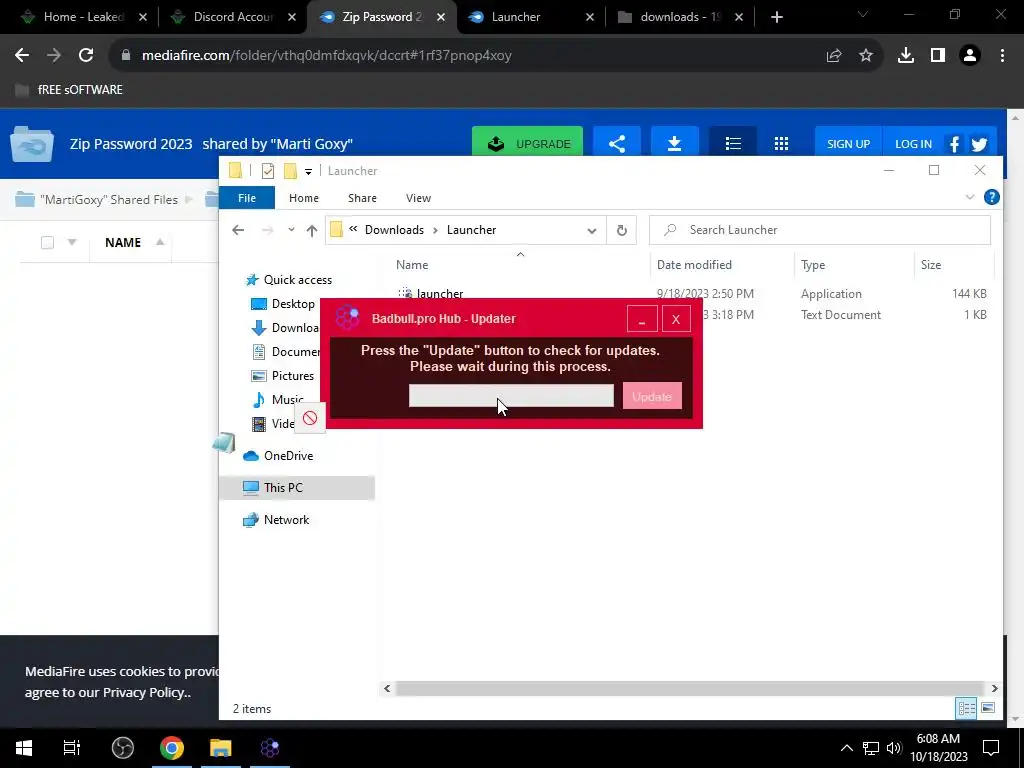Click the updater progress bar field

[x=511, y=396]
